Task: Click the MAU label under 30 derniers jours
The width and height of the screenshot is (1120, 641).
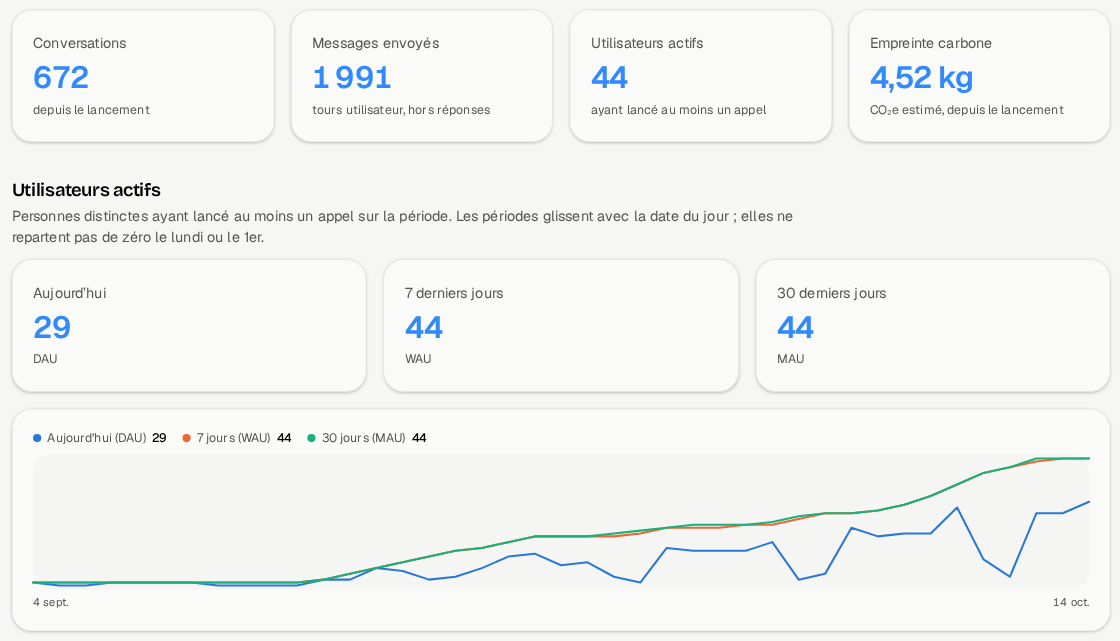Action: 791,359
